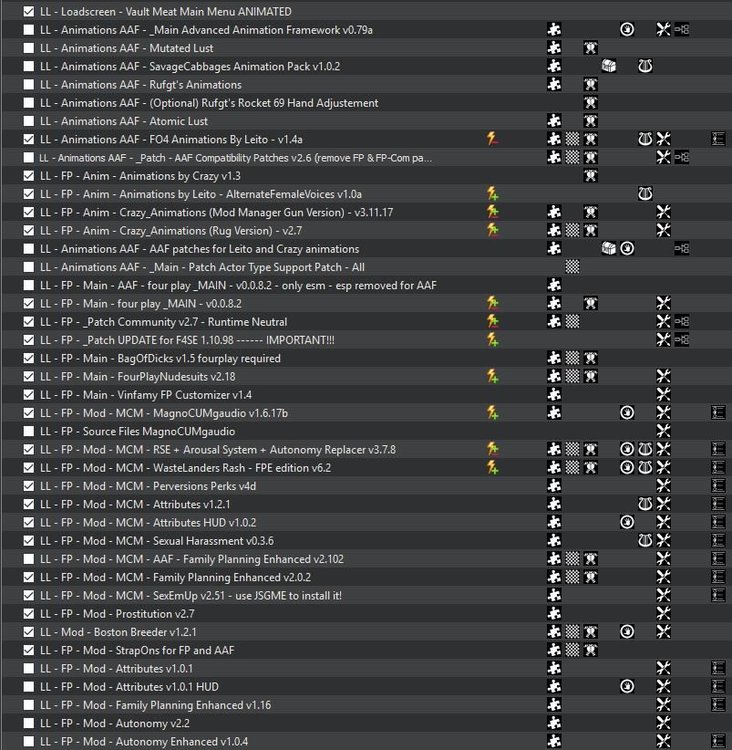Click plugin icon in four play only esm row
The height and width of the screenshot is (750, 732).
point(554,285)
